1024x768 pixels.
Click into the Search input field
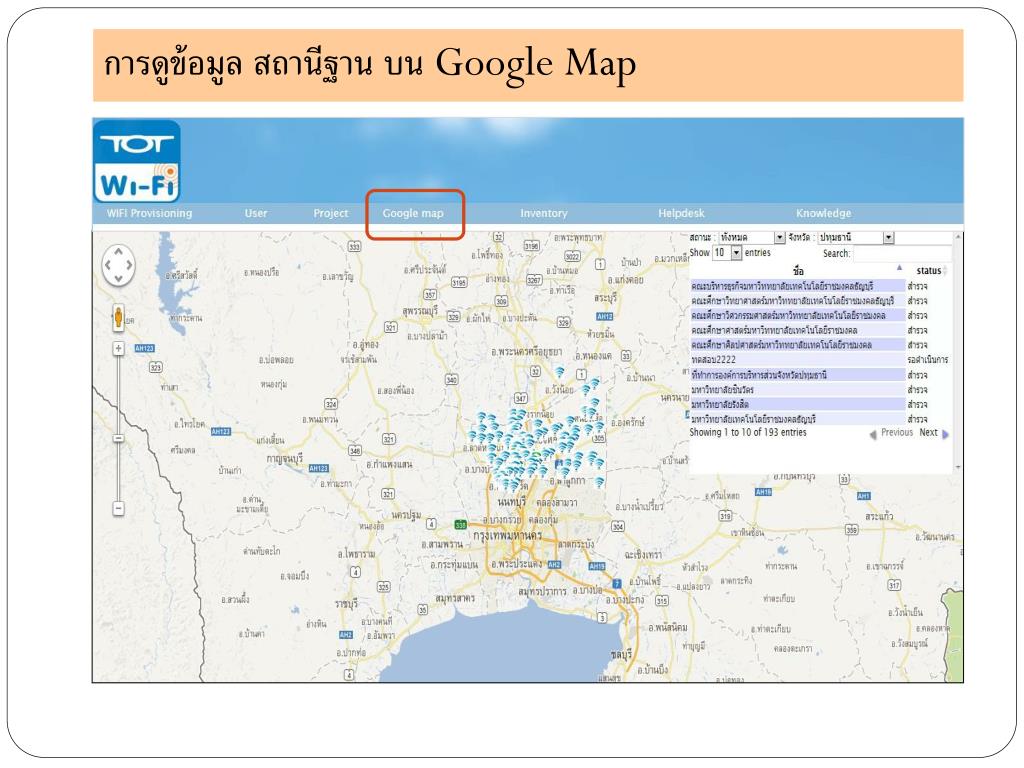902,253
